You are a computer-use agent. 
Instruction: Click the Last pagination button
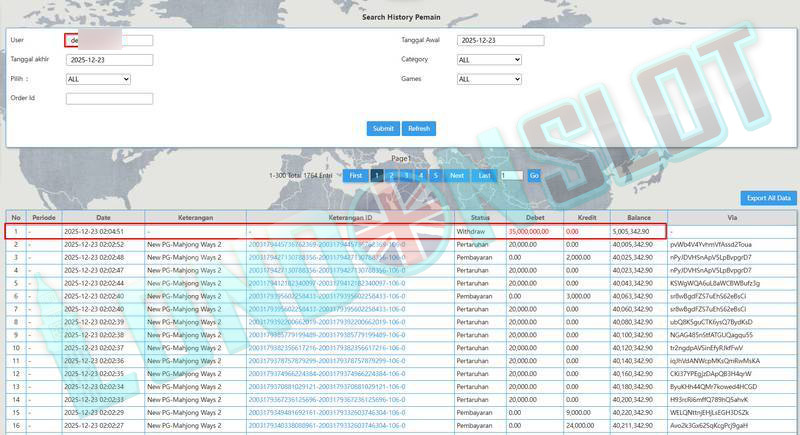click(x=485, y=175)
